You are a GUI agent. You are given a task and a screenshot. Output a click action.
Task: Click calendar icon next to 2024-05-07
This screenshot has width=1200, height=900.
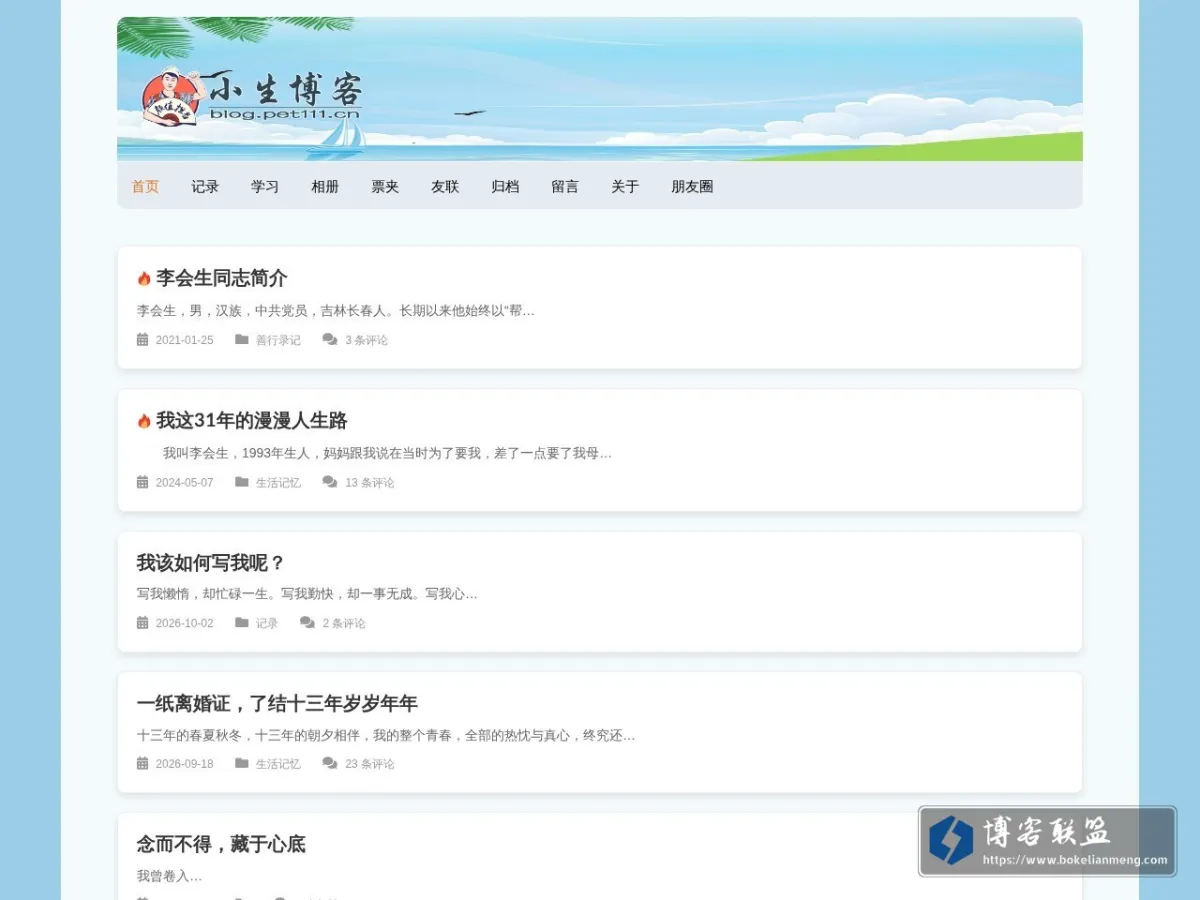pos(143,482)
